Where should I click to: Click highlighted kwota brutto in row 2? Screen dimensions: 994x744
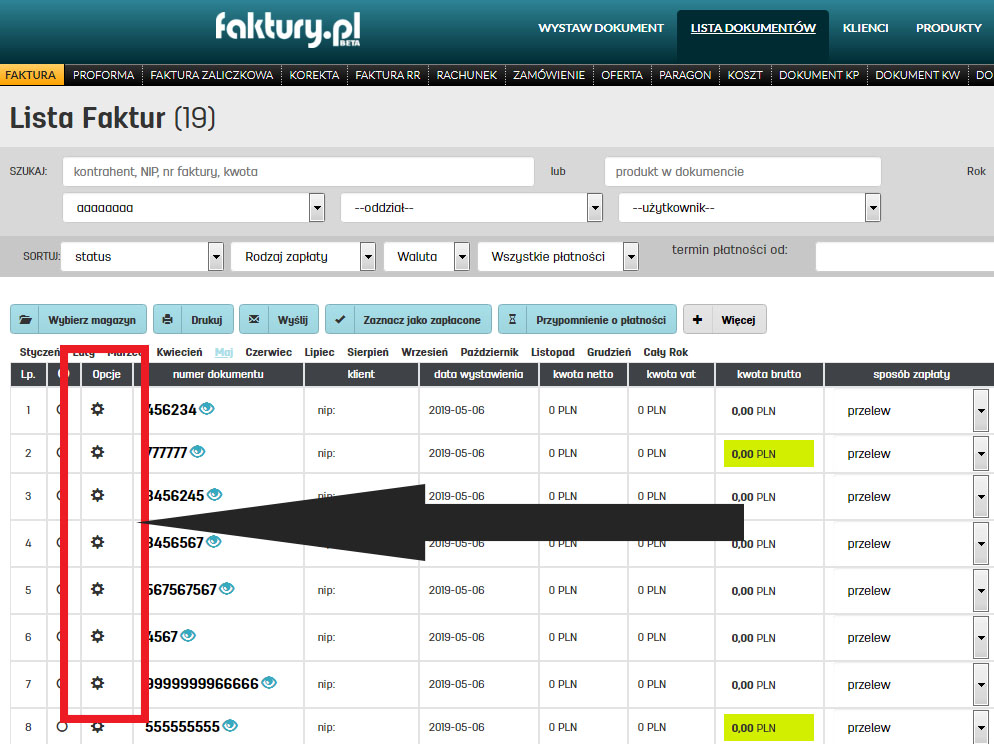768,454
